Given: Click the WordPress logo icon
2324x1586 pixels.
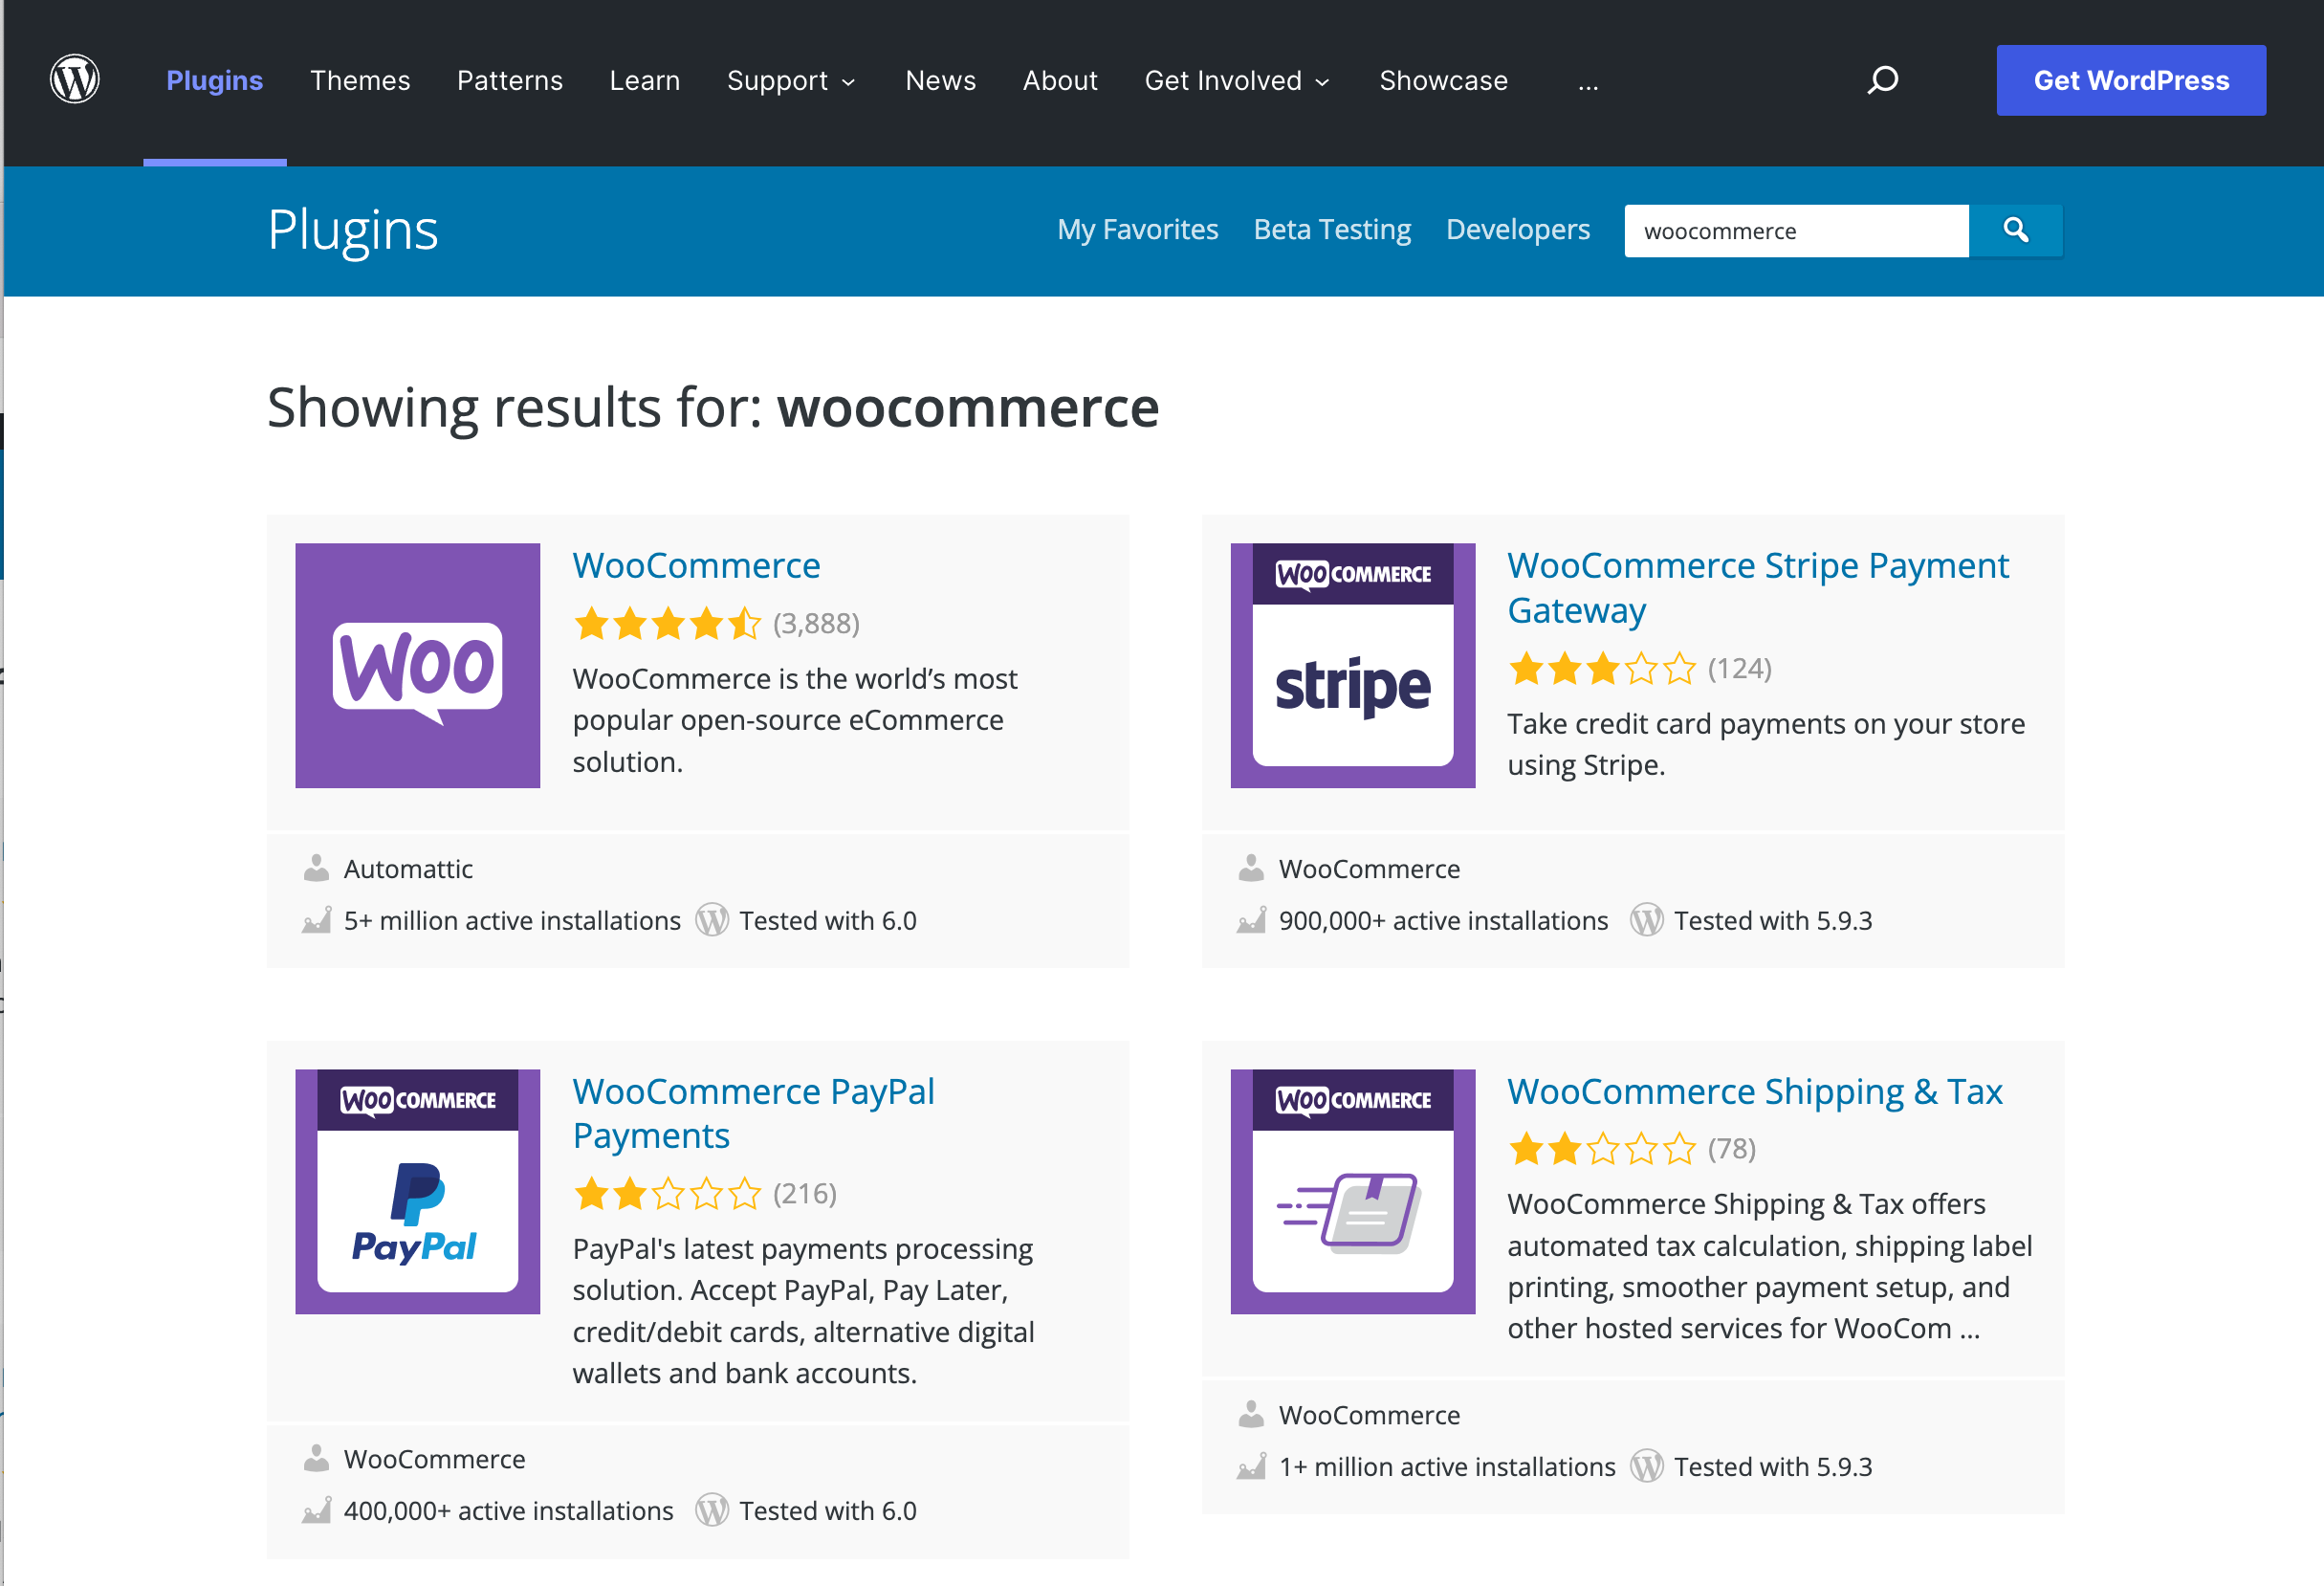Looking at the screenshot, I should (75, 79).
